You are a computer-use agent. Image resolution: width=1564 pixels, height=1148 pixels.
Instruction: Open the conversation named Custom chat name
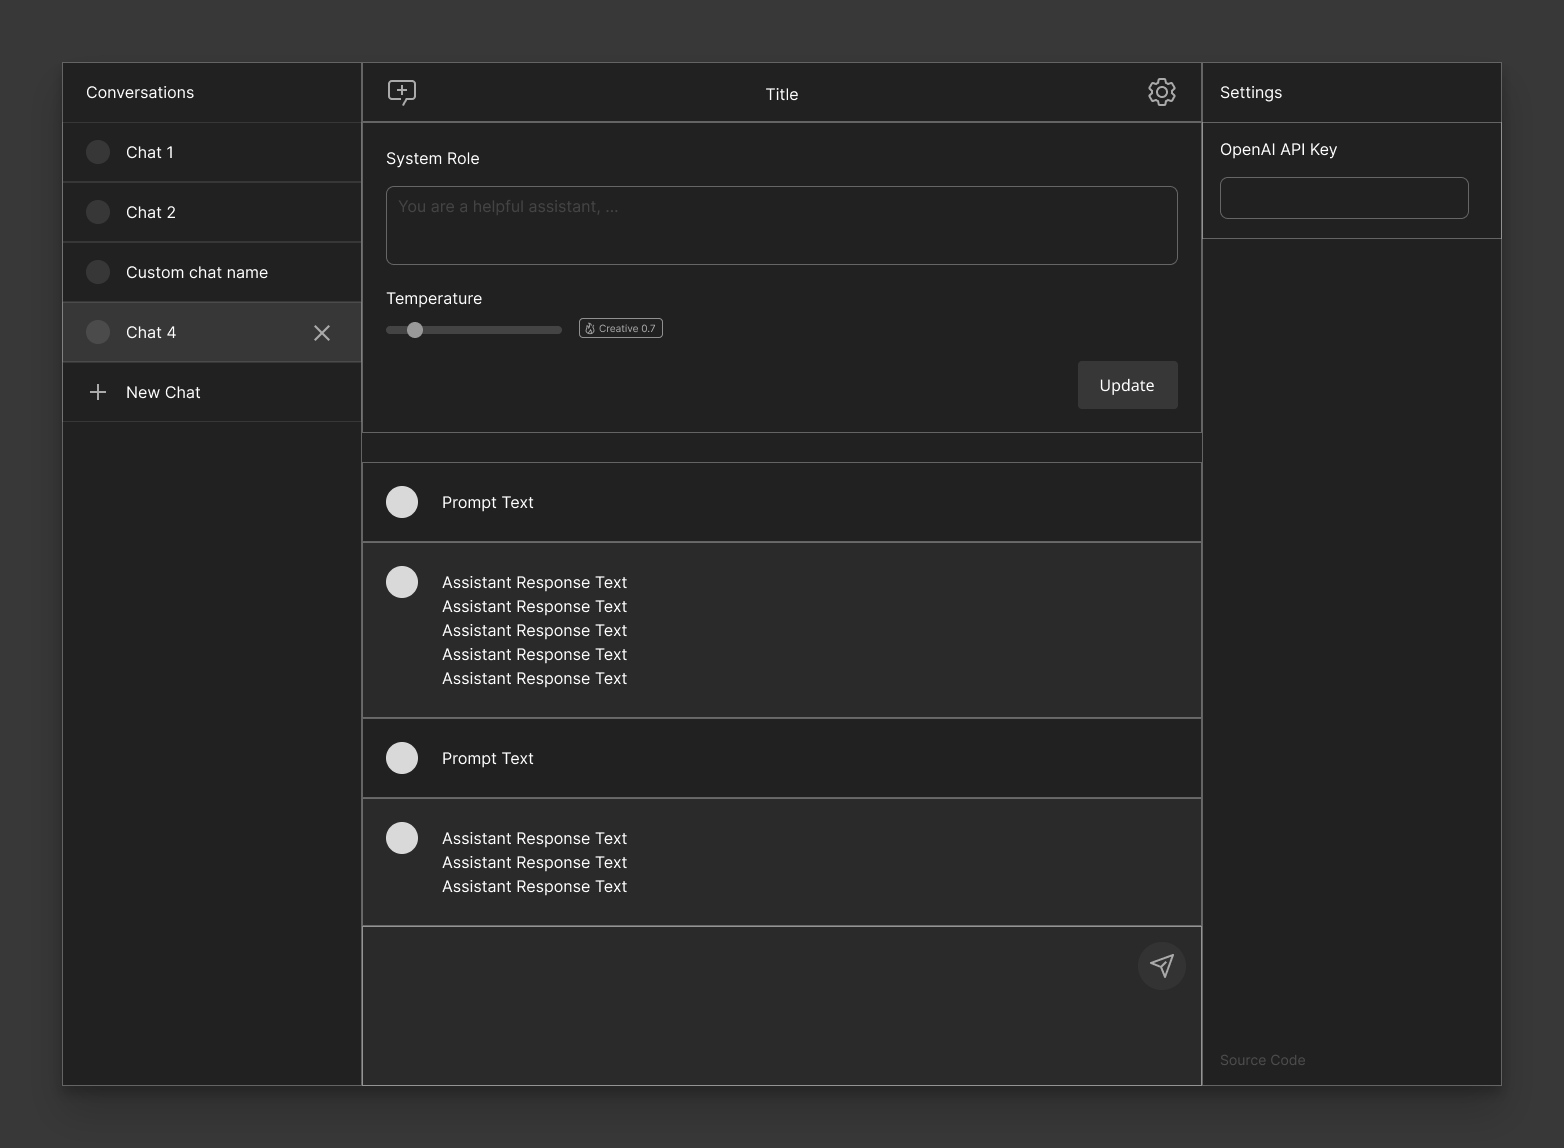click(x=196, y=271)
